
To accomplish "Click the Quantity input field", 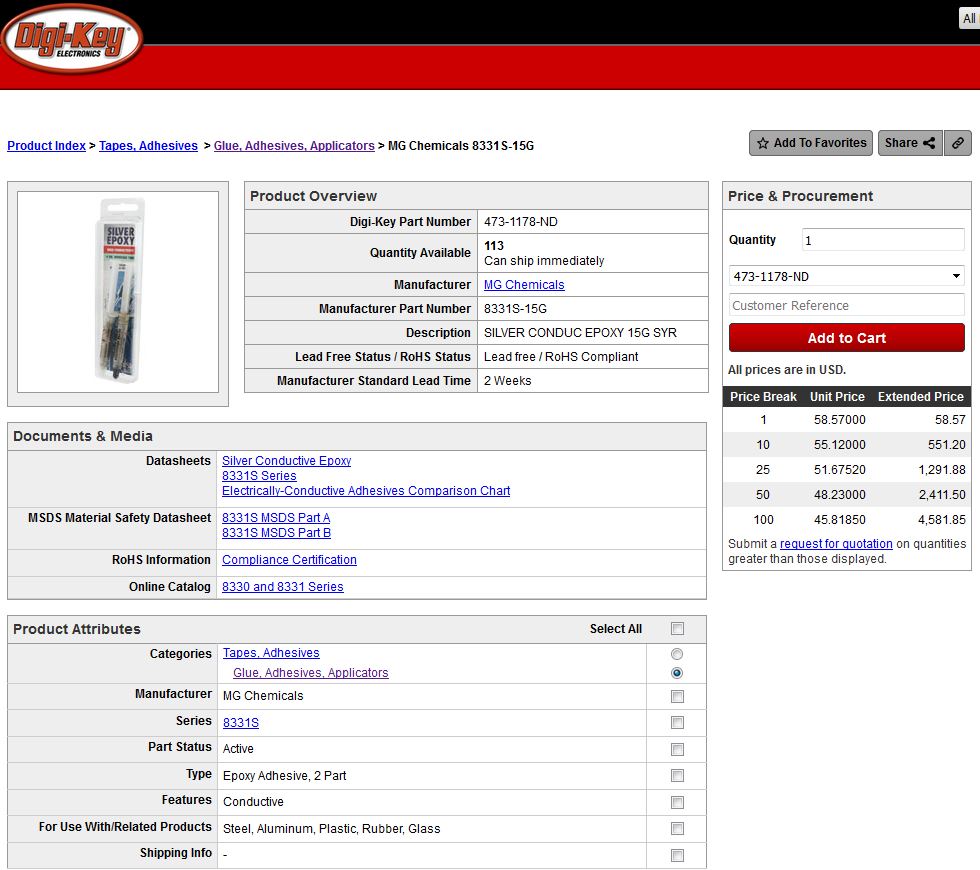I will click(x=882, y=240).
